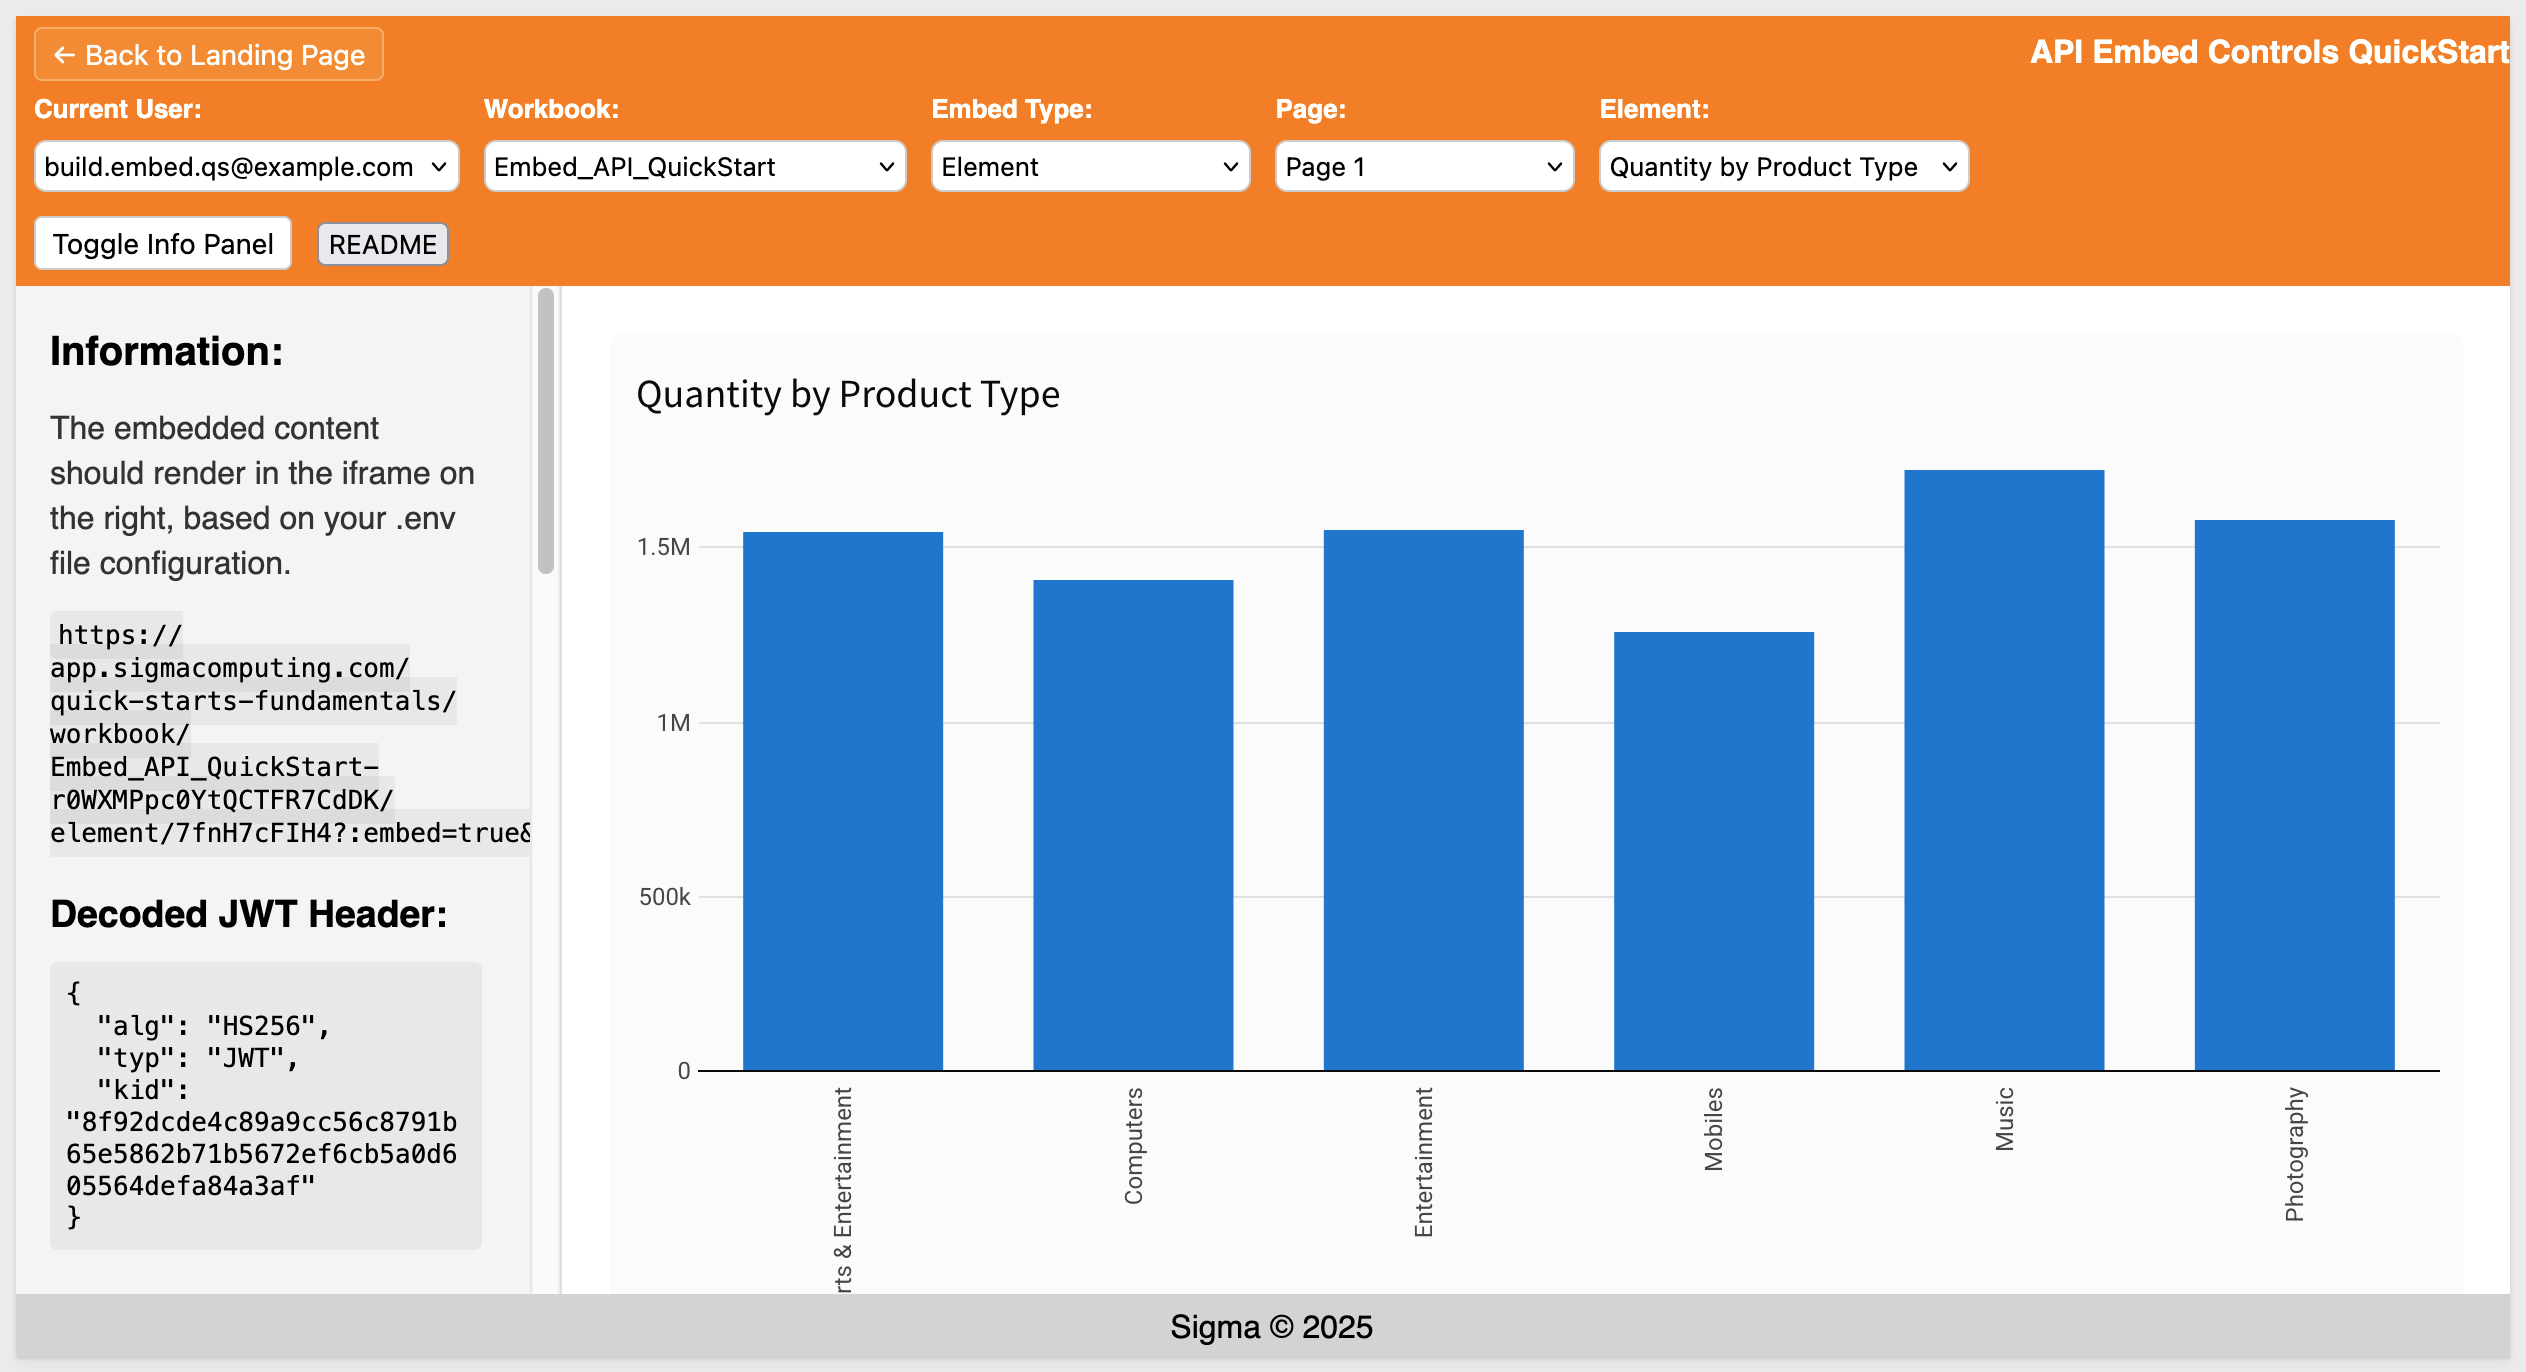Open the Page 1 dropdown
The width and height of the screenshot is (2526, 1372).
click(1423, 167)
